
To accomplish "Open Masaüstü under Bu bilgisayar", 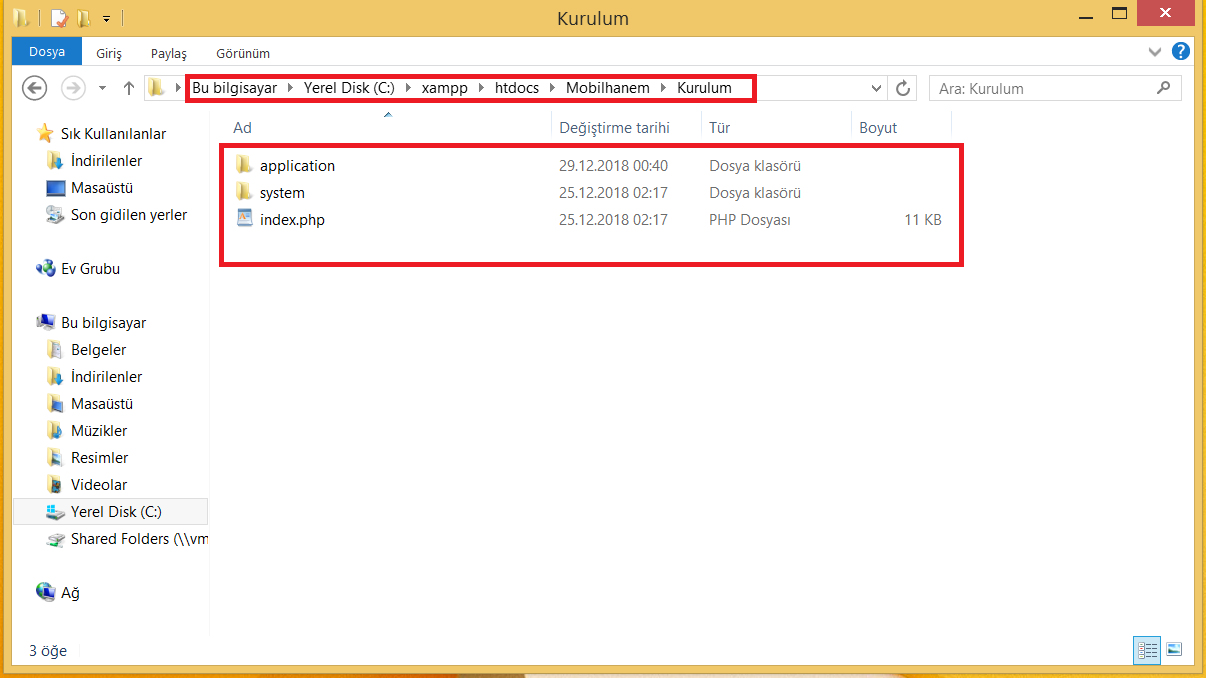I will pyautogui.click(x=102, y=404).
